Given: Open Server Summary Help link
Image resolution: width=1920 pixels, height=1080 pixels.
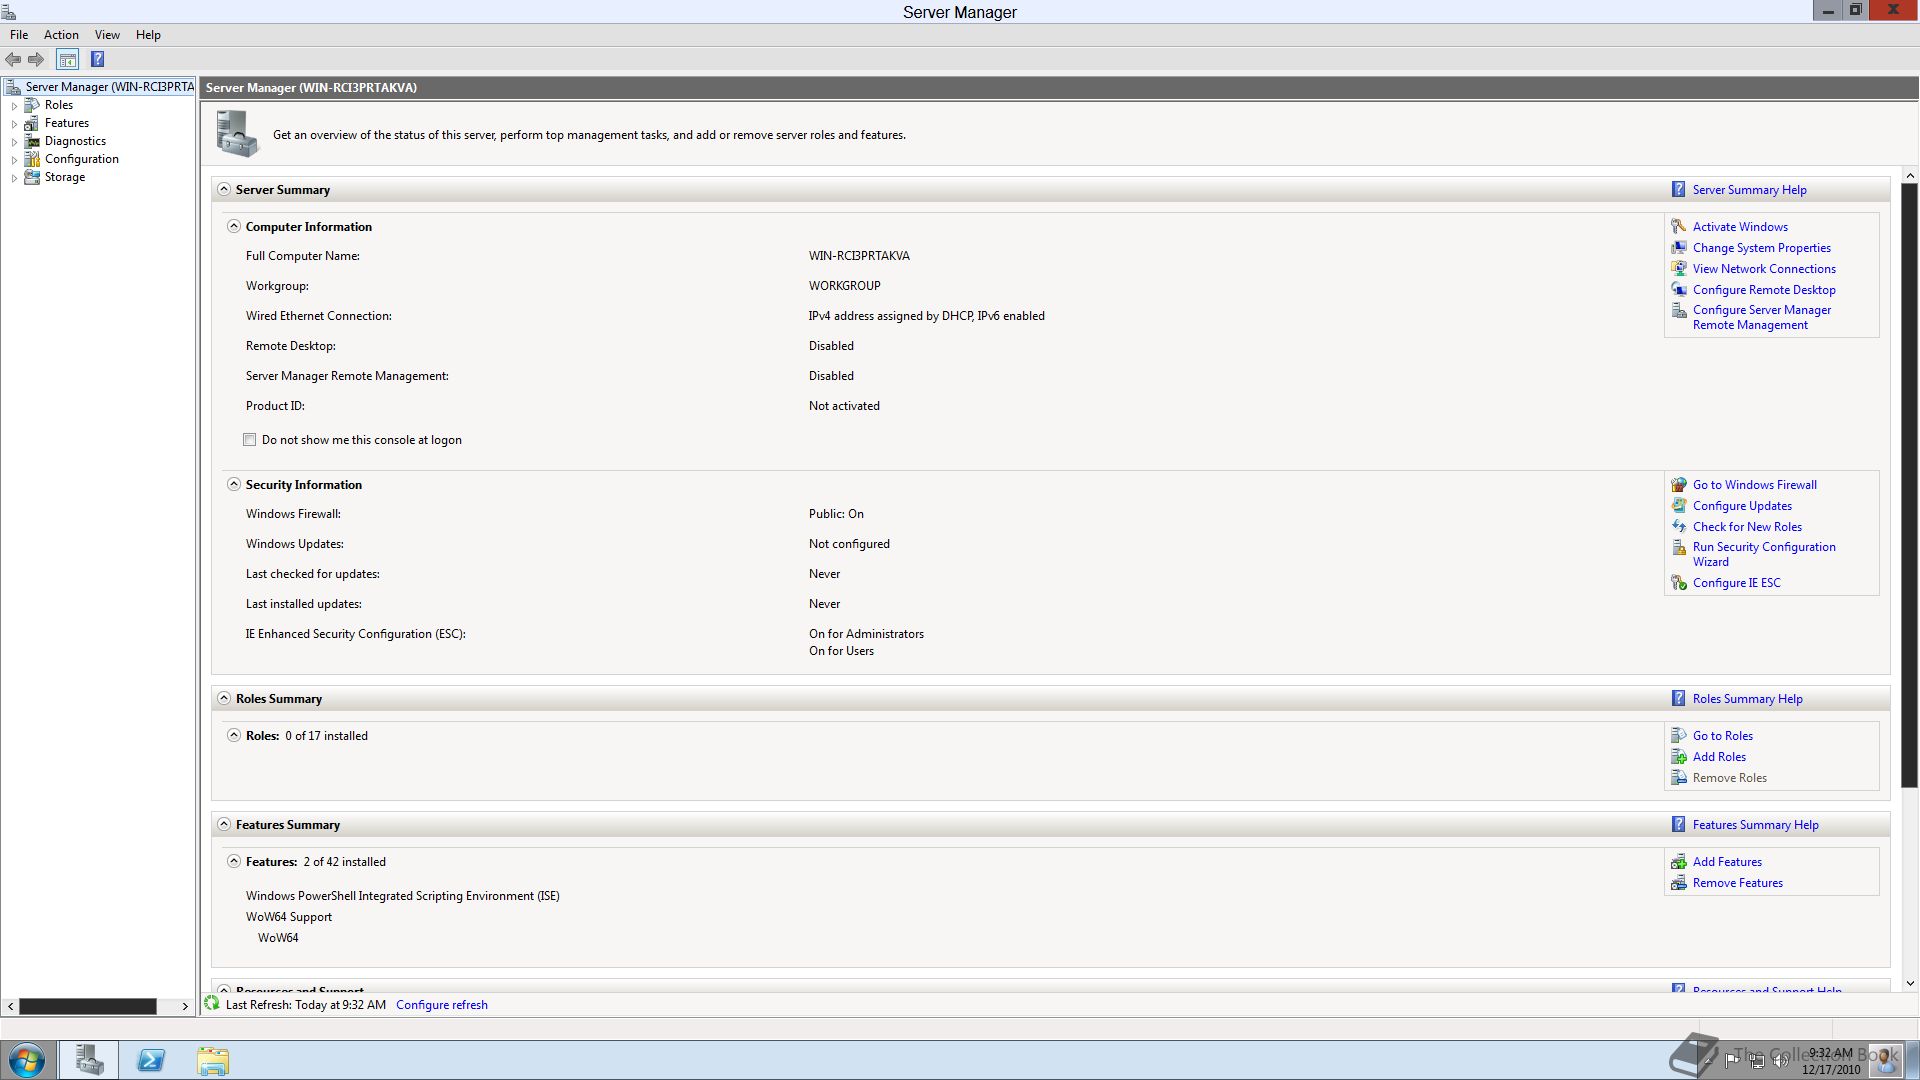Looking at the screenshot, I should pyautogui.click(x=1749, y=190).
